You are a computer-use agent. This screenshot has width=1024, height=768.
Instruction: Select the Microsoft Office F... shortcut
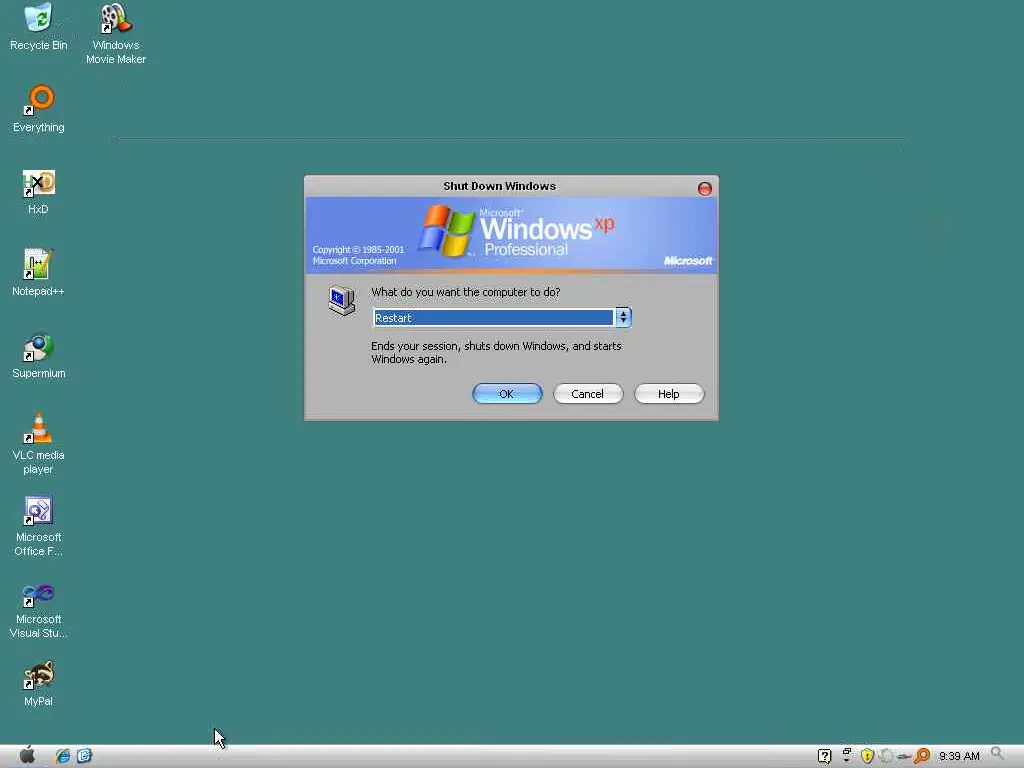pos(39,526)
